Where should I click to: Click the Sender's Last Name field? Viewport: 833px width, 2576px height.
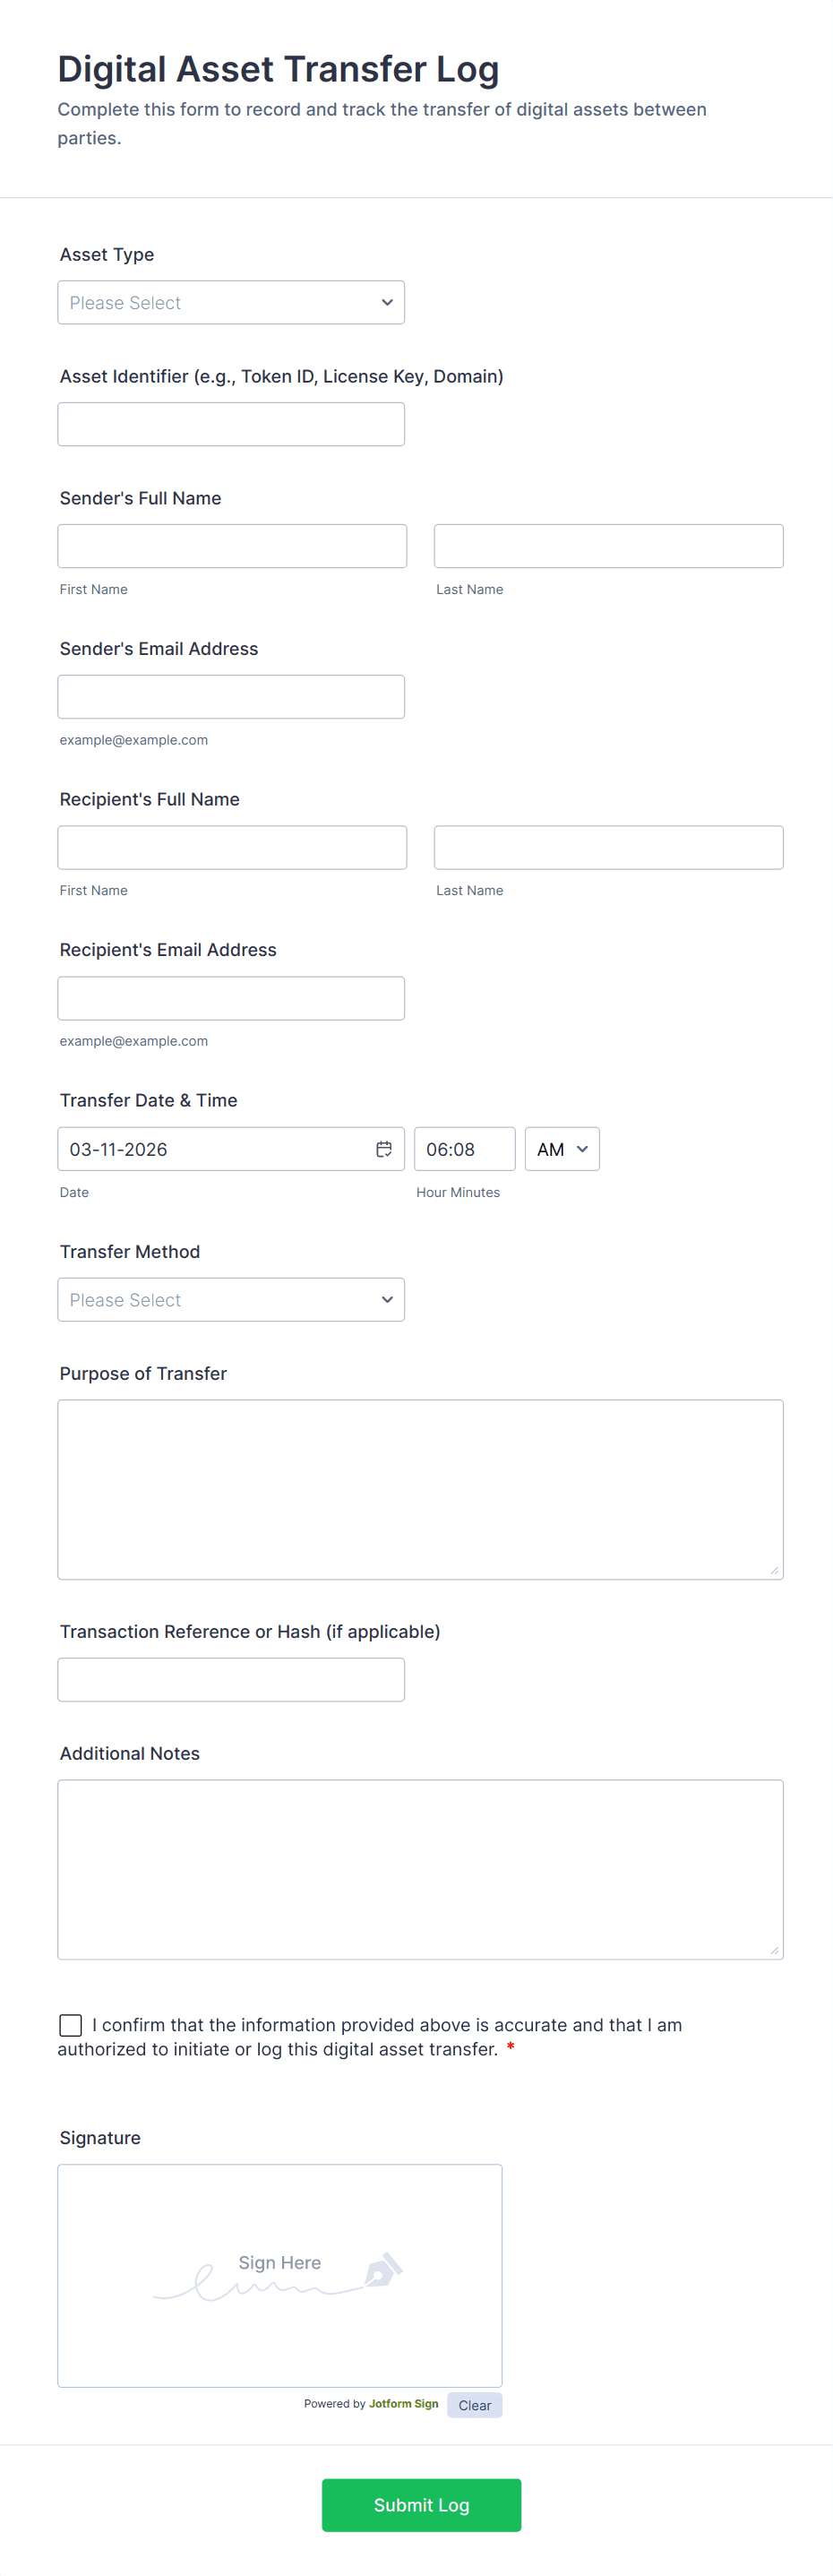609,546
